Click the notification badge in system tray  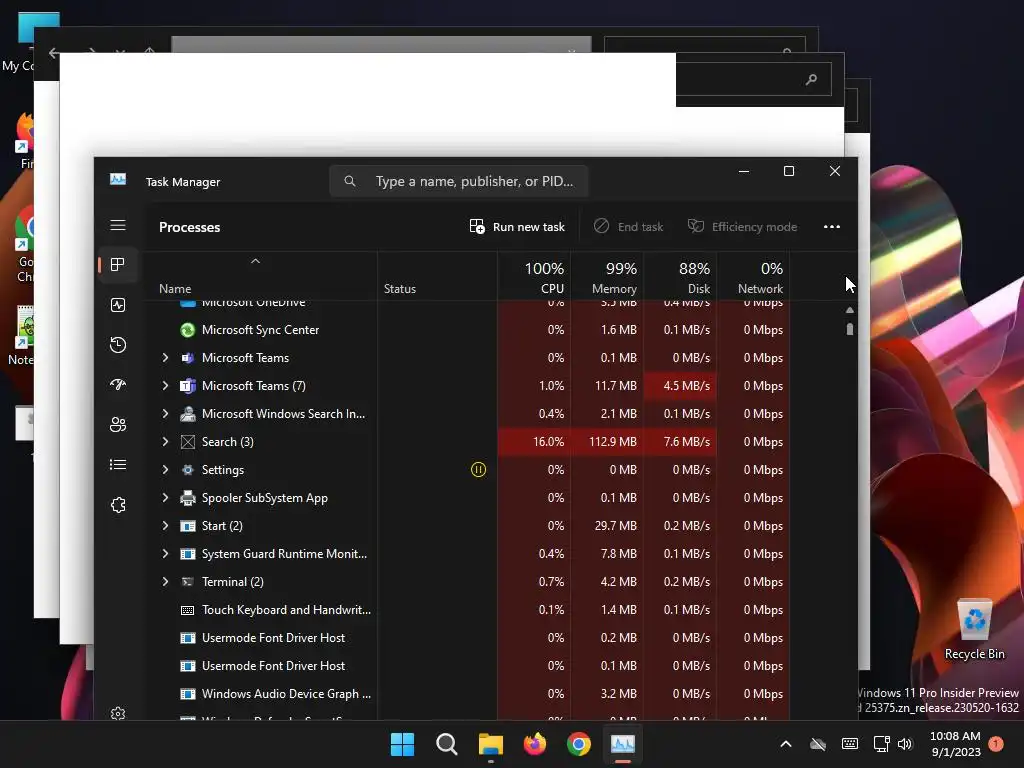[x=996, y=744]
